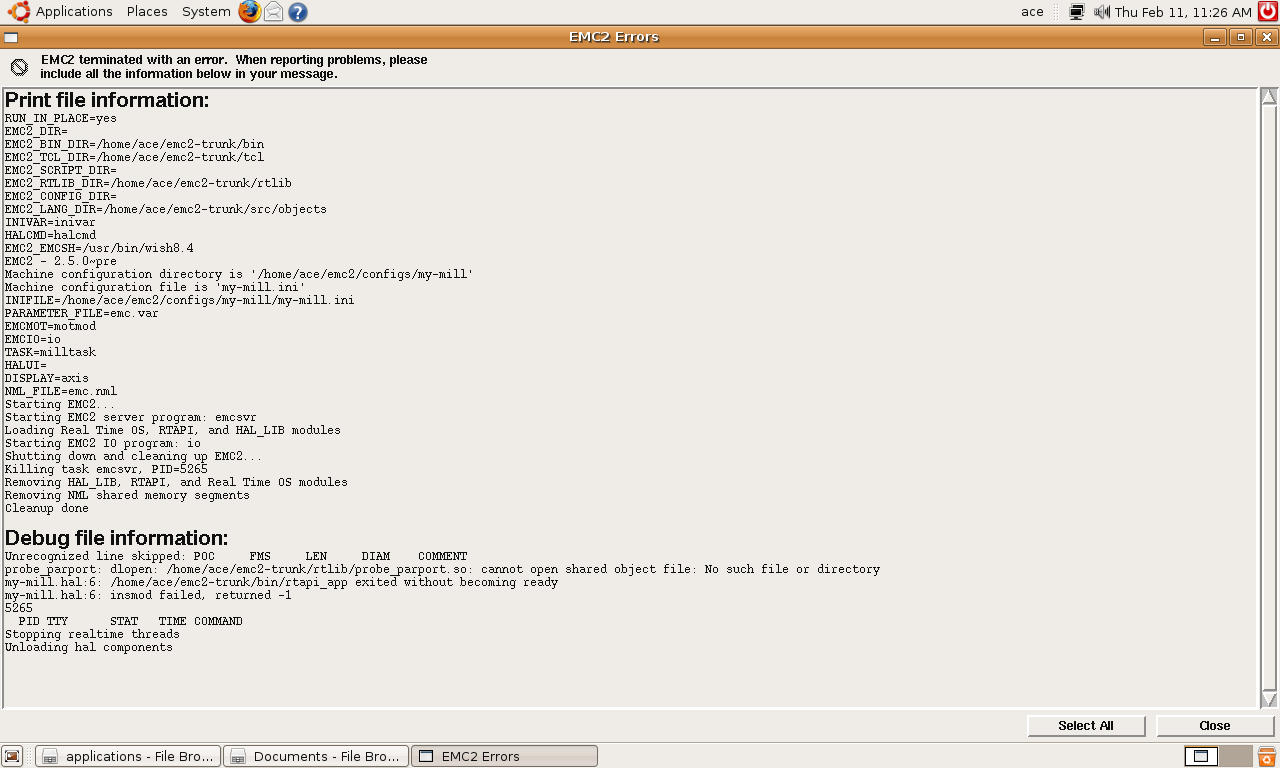Switch to applications File Browser taskbar window
Screen dimensions: 1280x768
[128, 756]
